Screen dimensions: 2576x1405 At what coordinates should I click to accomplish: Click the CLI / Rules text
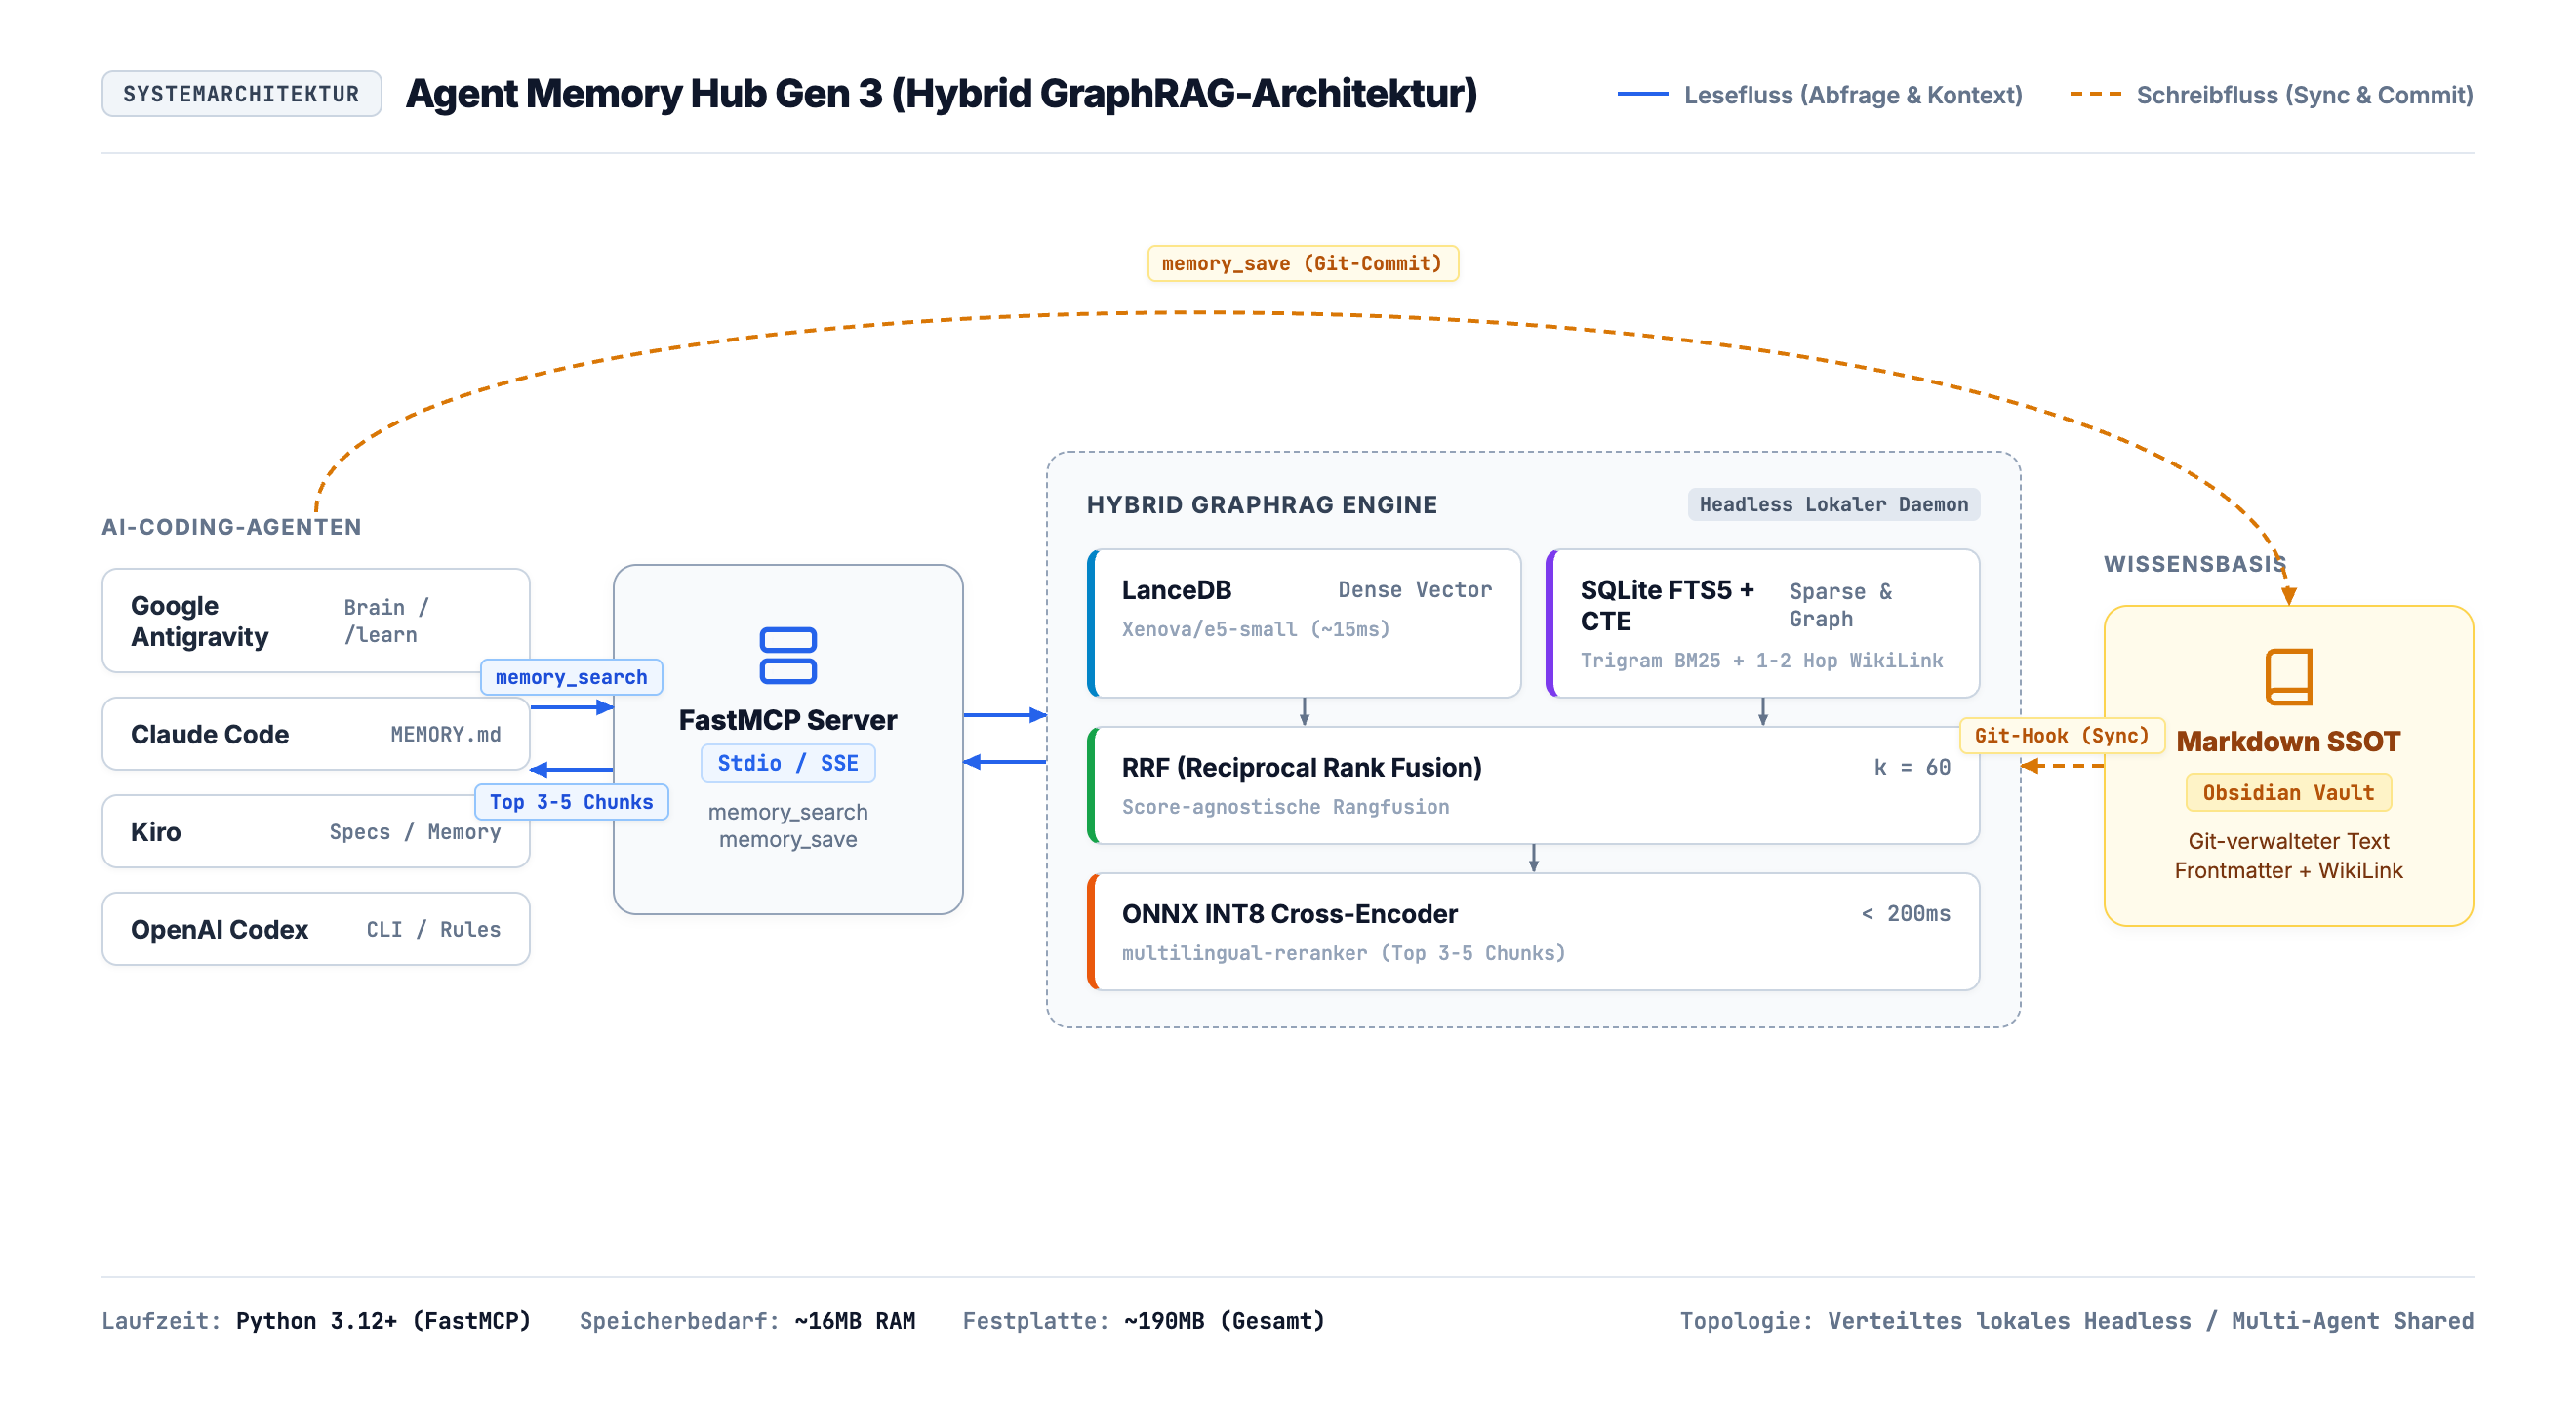pos(434,929)
